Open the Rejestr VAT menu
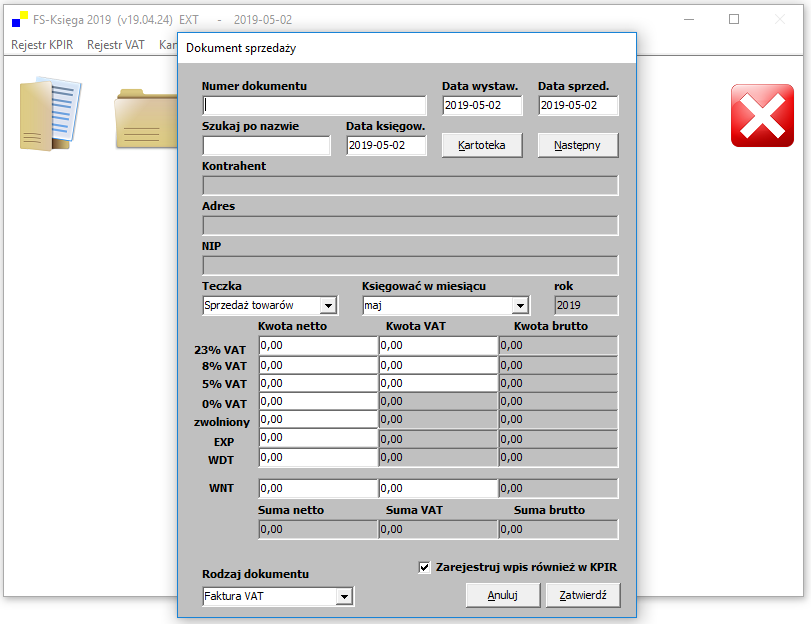The width and height of the screenshot is (811, 624). point(115,45)
